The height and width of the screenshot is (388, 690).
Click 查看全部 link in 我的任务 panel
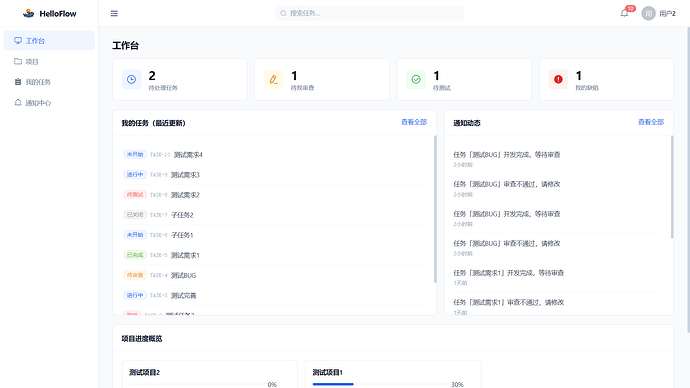[x=414, y=122]
